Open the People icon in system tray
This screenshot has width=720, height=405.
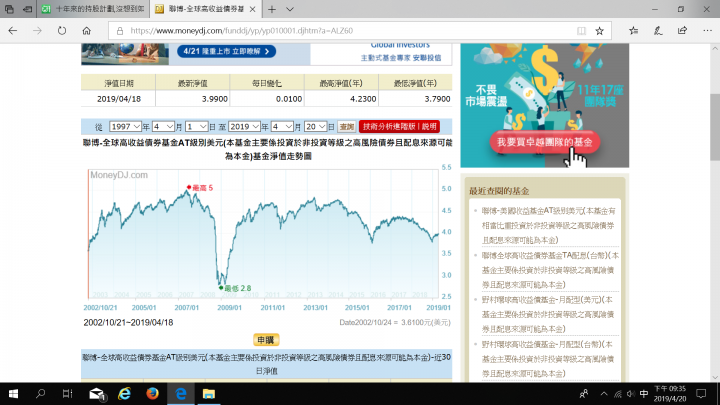tap(584, 394)
